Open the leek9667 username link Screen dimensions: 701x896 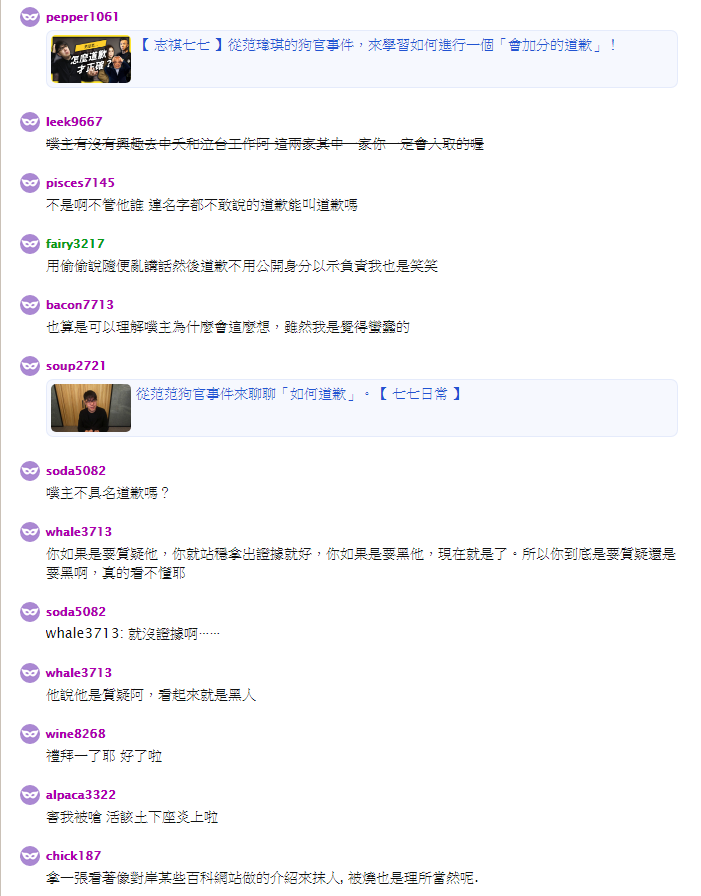(74, 122)
